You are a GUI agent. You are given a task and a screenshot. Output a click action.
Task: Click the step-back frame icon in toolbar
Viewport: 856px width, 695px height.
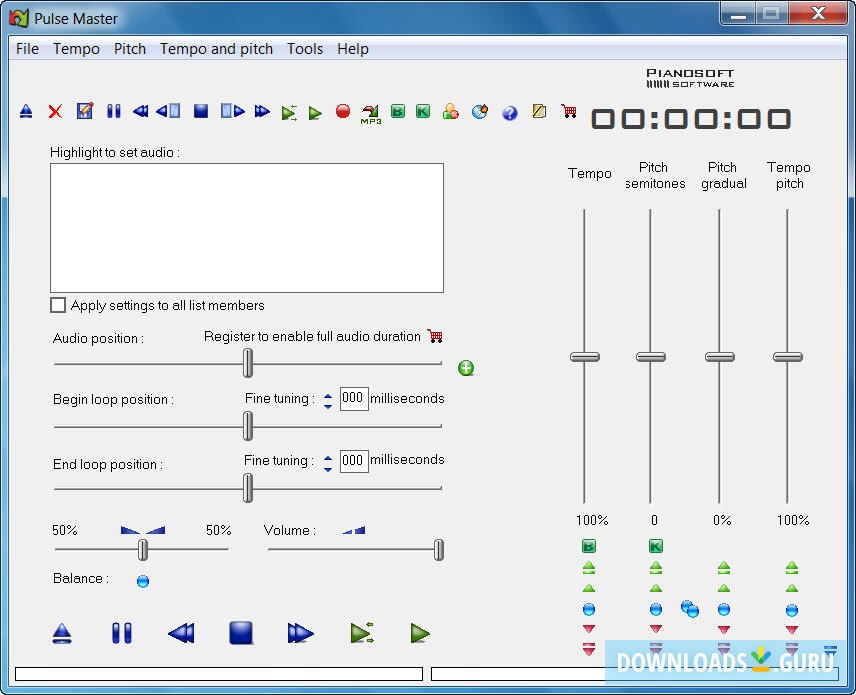tap(168, 111)
